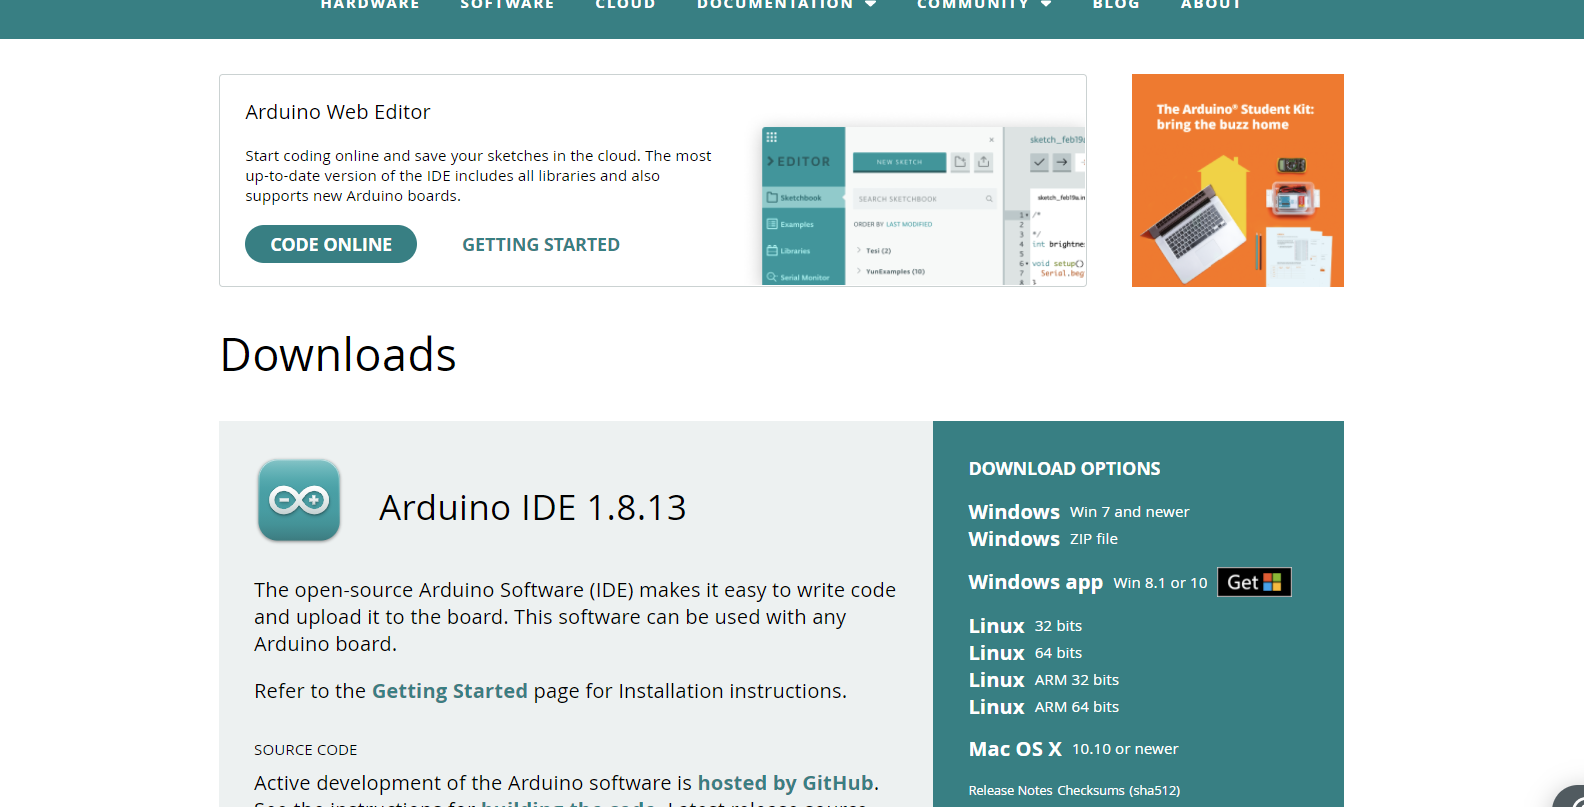
Task: Open the Windows app Win 8.1 or 10 link
Action: pyautogui.click(x=1088, y=582)
